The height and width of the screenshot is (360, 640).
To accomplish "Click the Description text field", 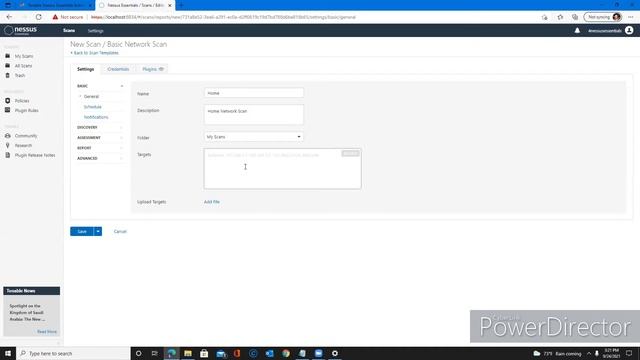I will pyautogui.click(x=253, y=114).
